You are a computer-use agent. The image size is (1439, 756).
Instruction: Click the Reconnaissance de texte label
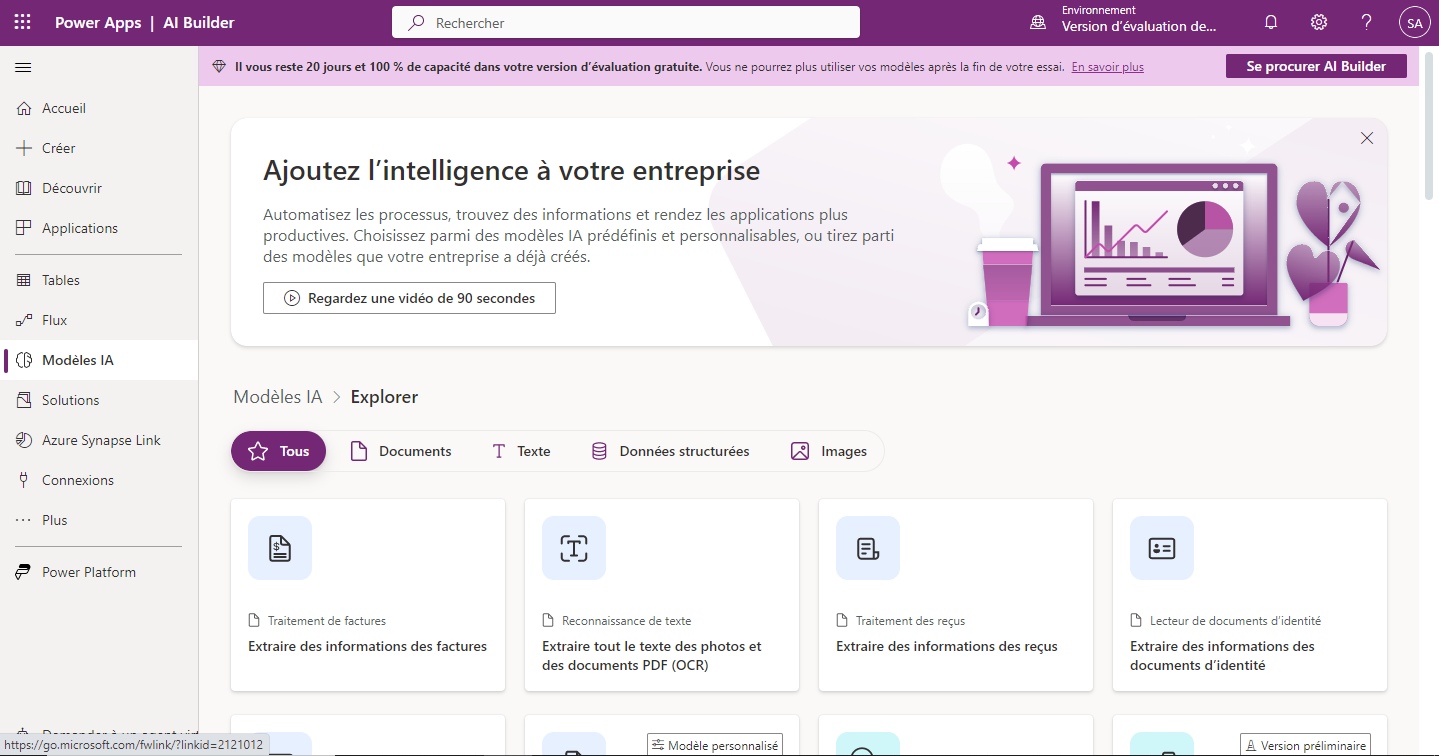click(626, 621)
